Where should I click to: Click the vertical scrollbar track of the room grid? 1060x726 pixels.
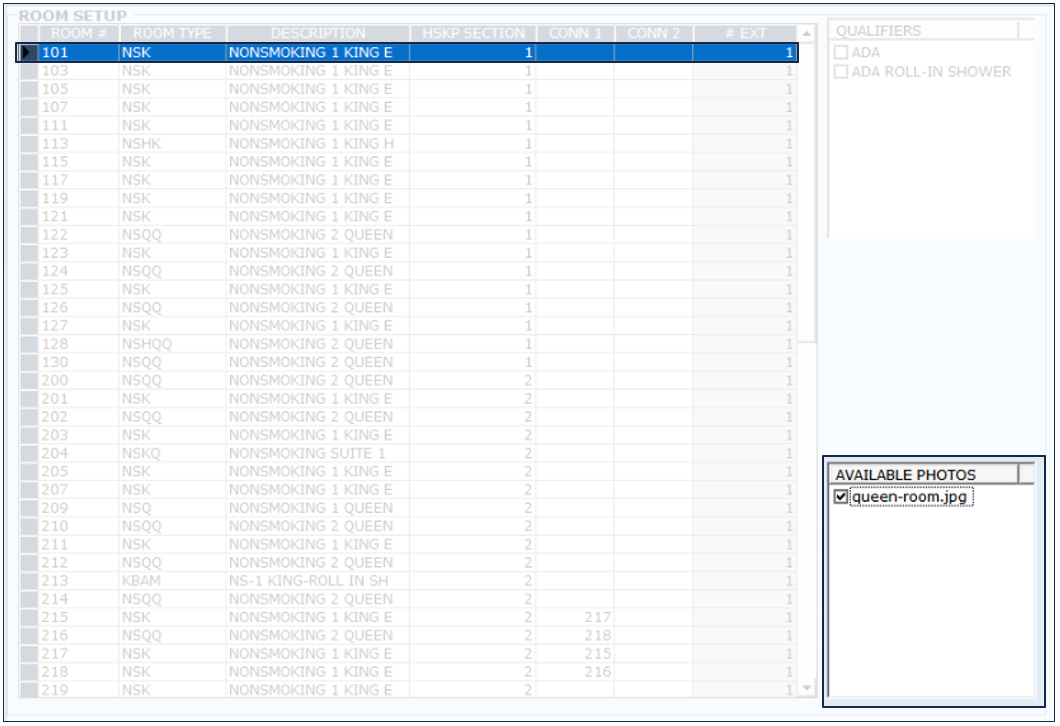pos(806,500)
